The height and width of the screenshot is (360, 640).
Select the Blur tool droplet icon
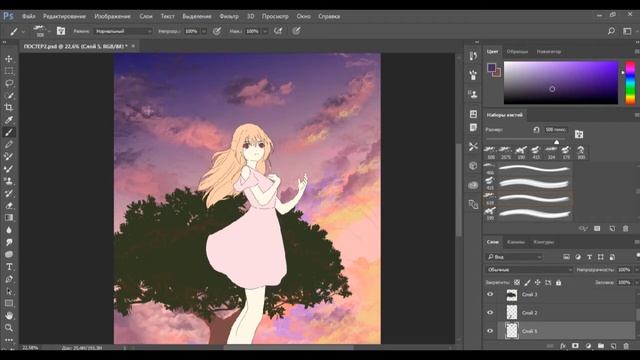(x=9, y=230)
